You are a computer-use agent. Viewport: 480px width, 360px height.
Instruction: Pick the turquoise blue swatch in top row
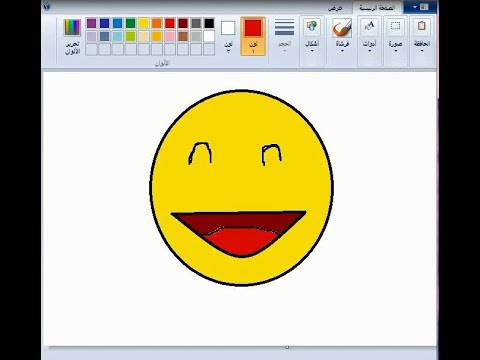[x=117, y=23]
